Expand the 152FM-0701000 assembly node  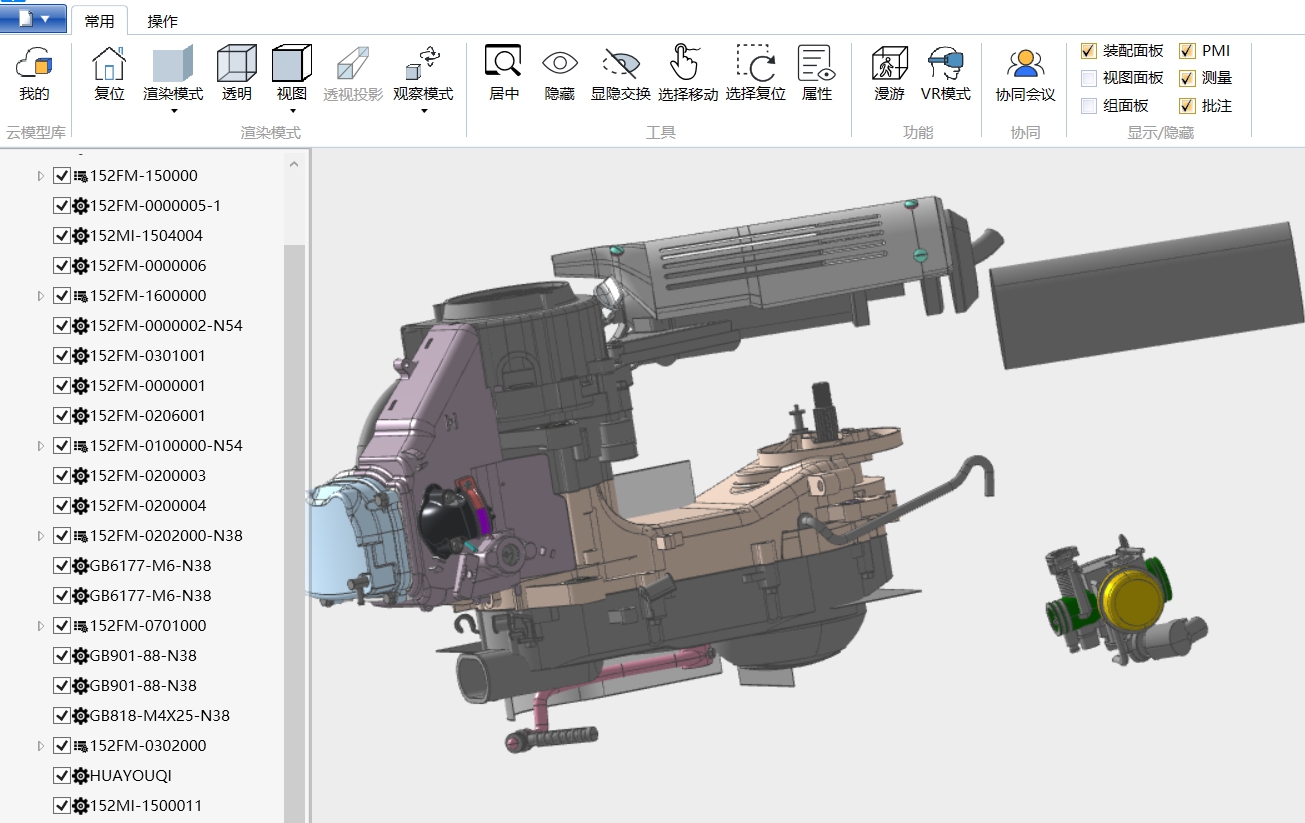40,625
